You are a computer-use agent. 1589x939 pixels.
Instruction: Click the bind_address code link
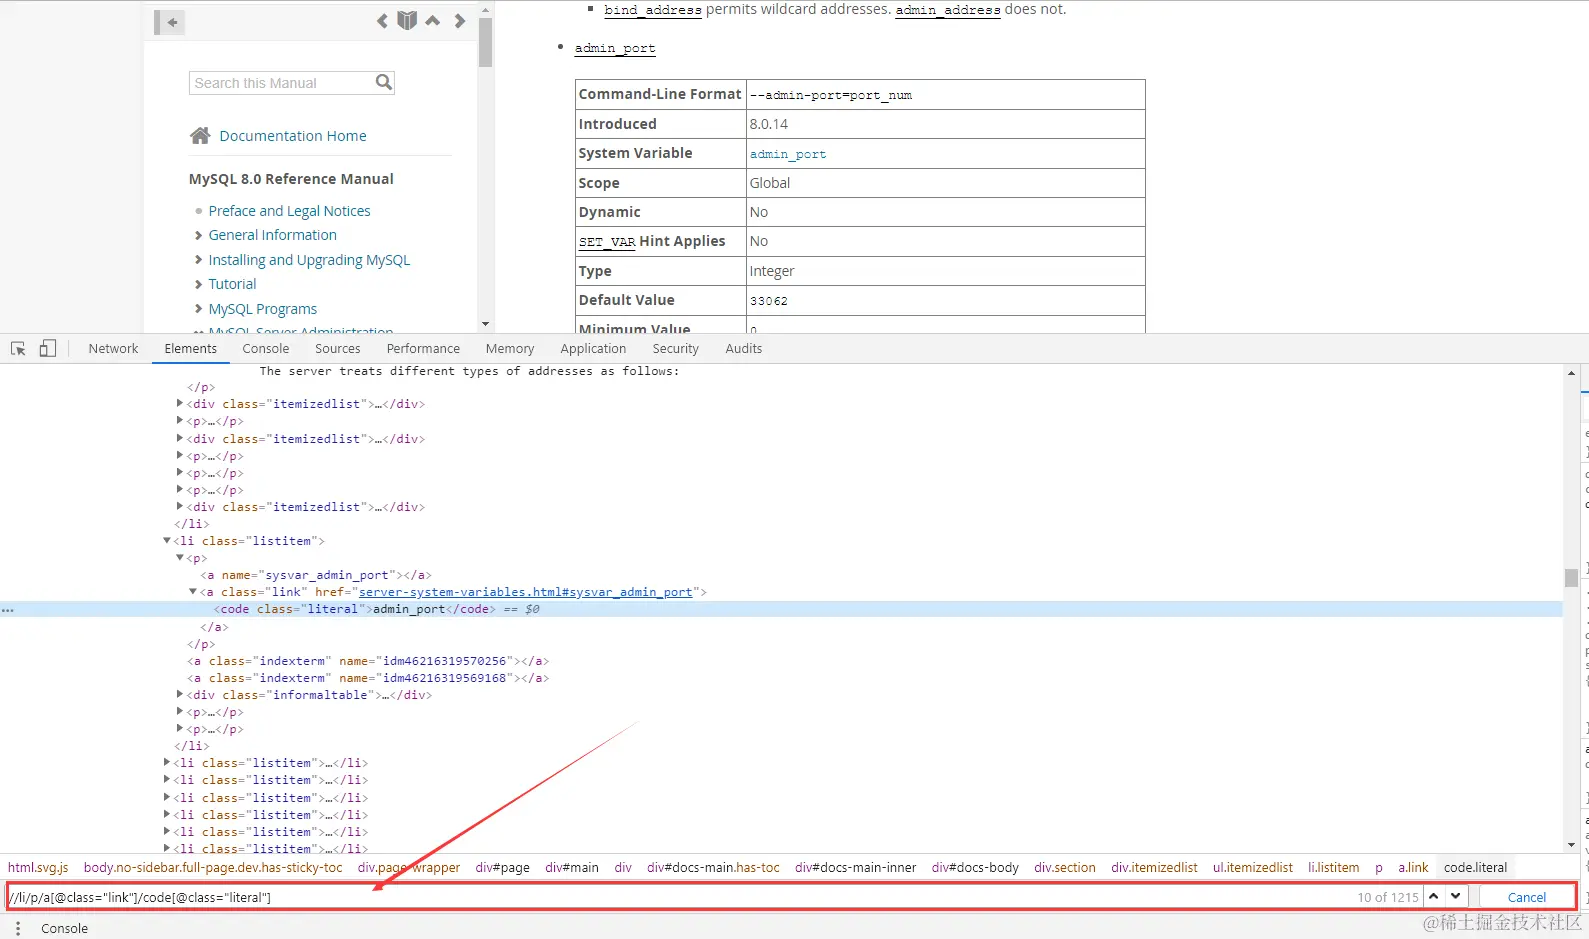pos(653,10)
